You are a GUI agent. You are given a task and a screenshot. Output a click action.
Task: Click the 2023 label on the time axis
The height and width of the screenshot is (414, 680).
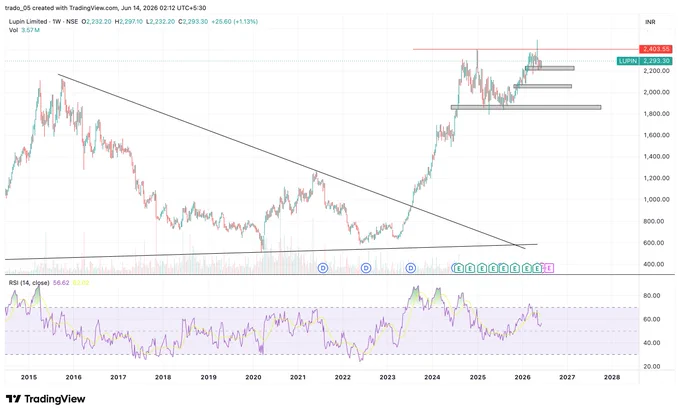pos(388,377)
